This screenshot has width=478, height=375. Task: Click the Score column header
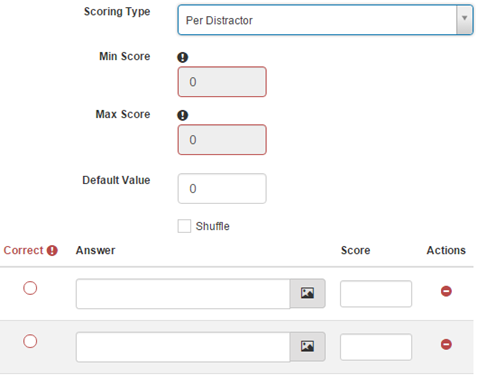(x=355, y=250)
